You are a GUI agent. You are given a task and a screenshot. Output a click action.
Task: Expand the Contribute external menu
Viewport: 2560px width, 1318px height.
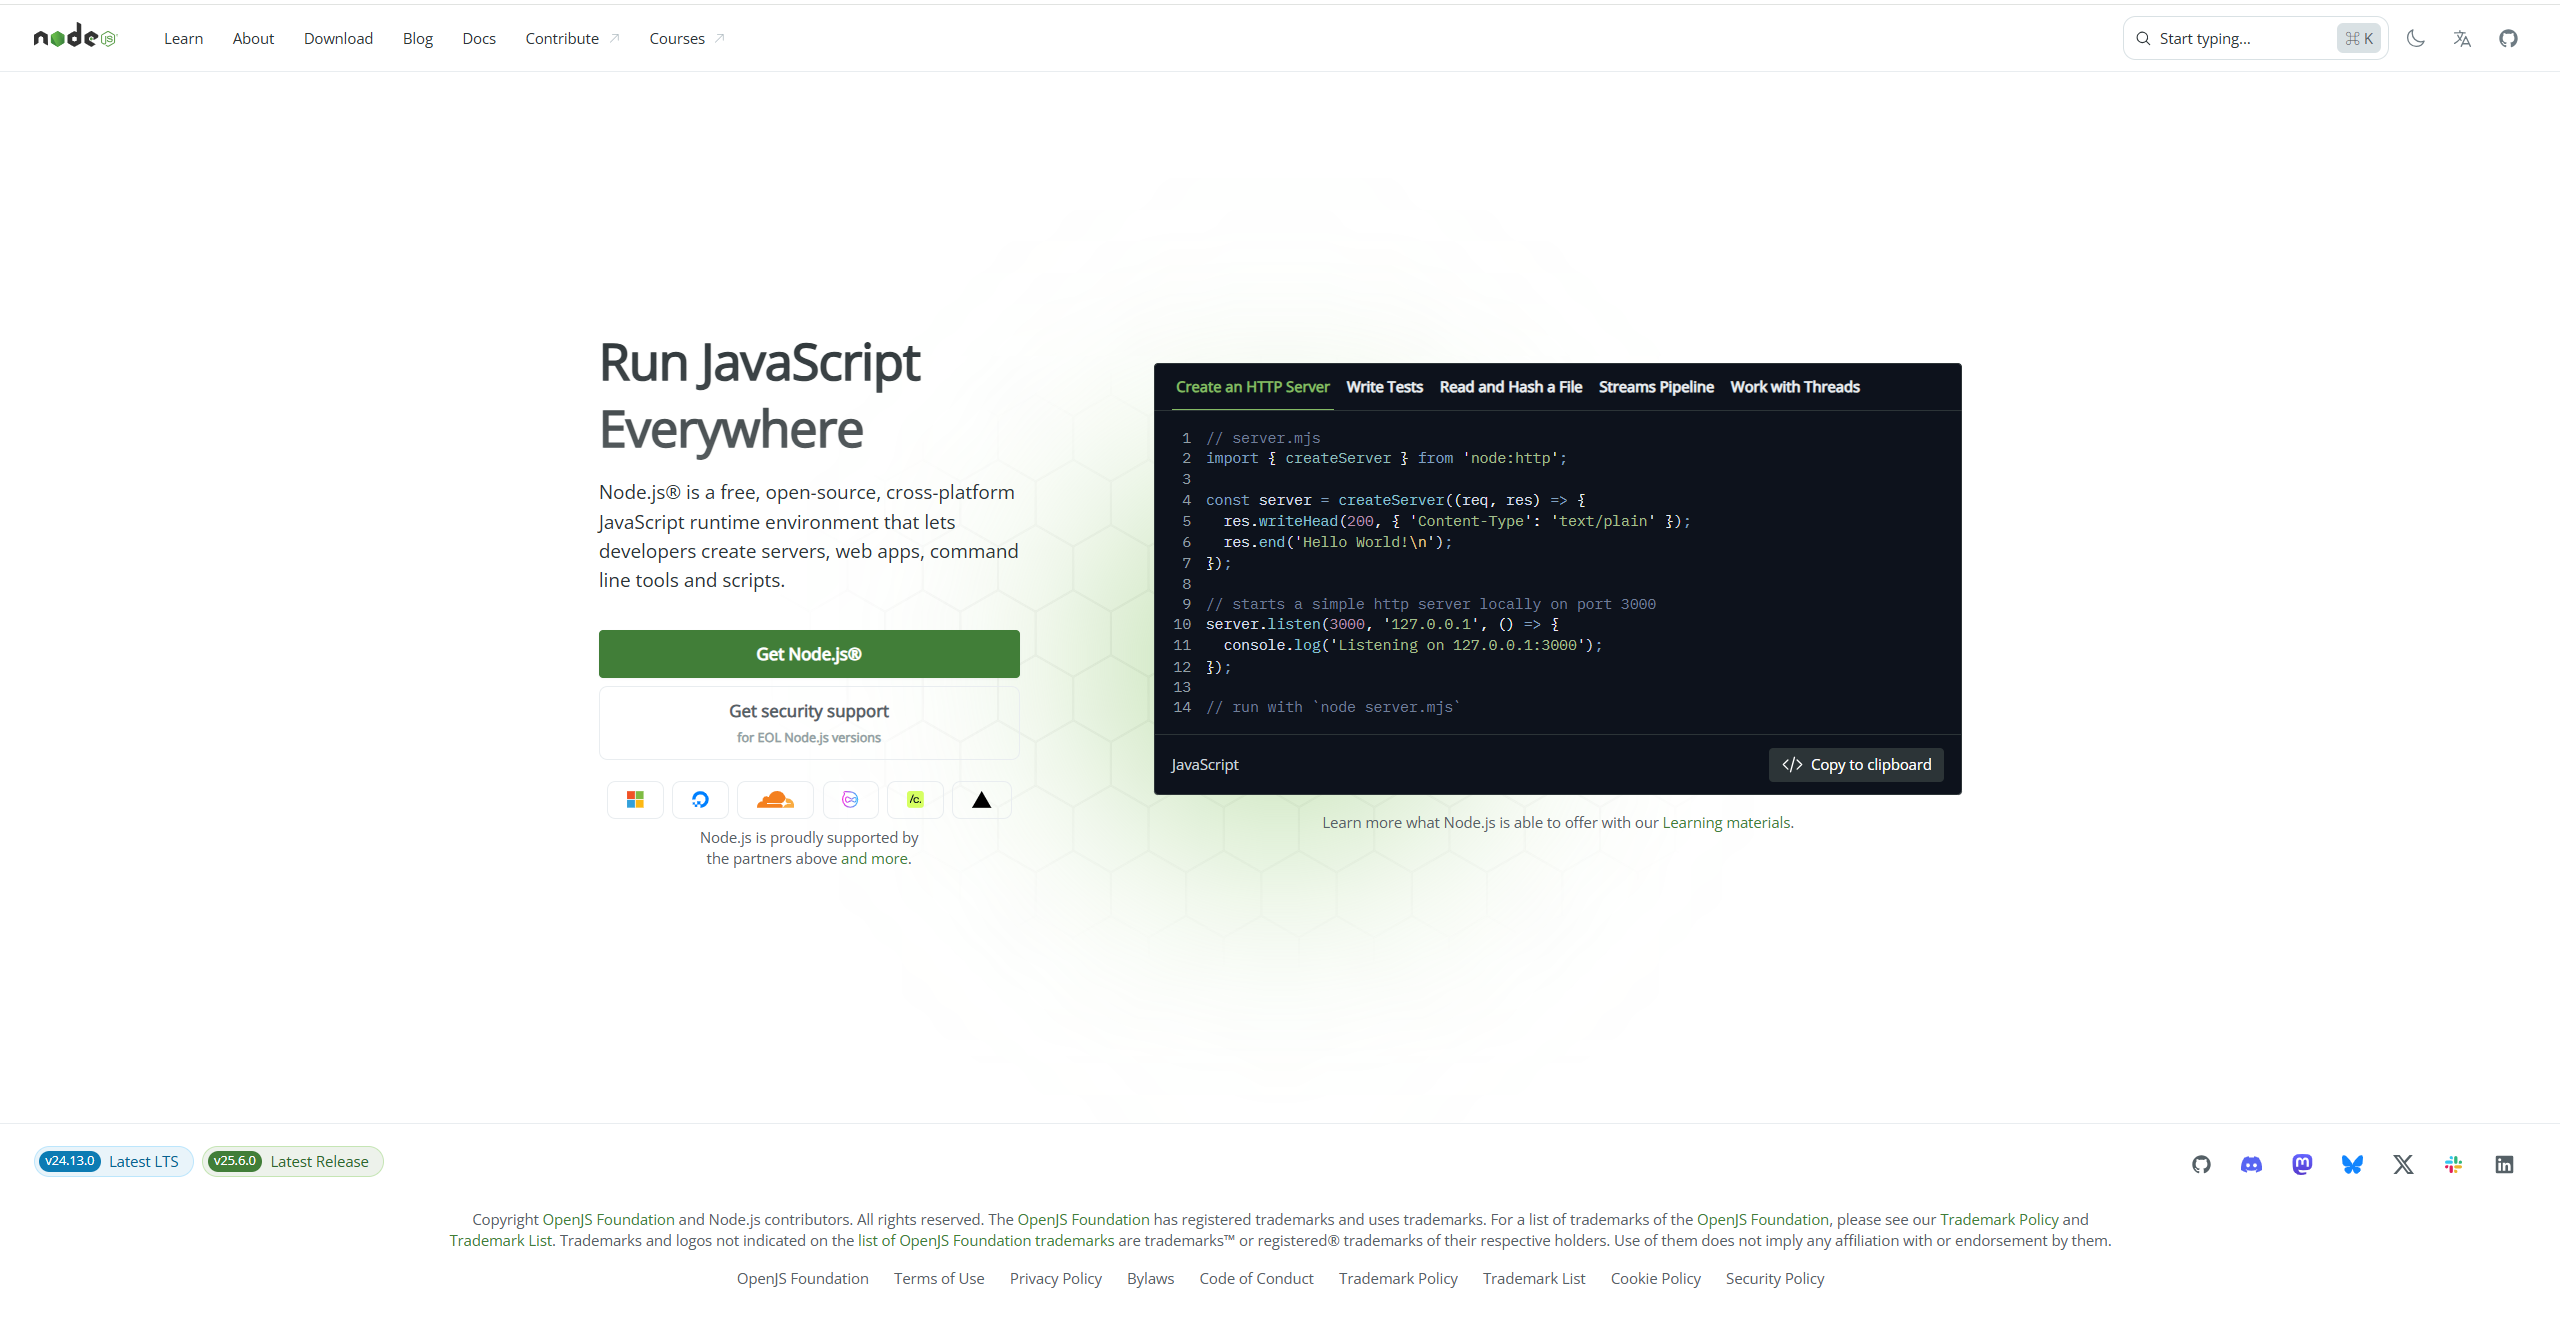[x=570, y=38]
